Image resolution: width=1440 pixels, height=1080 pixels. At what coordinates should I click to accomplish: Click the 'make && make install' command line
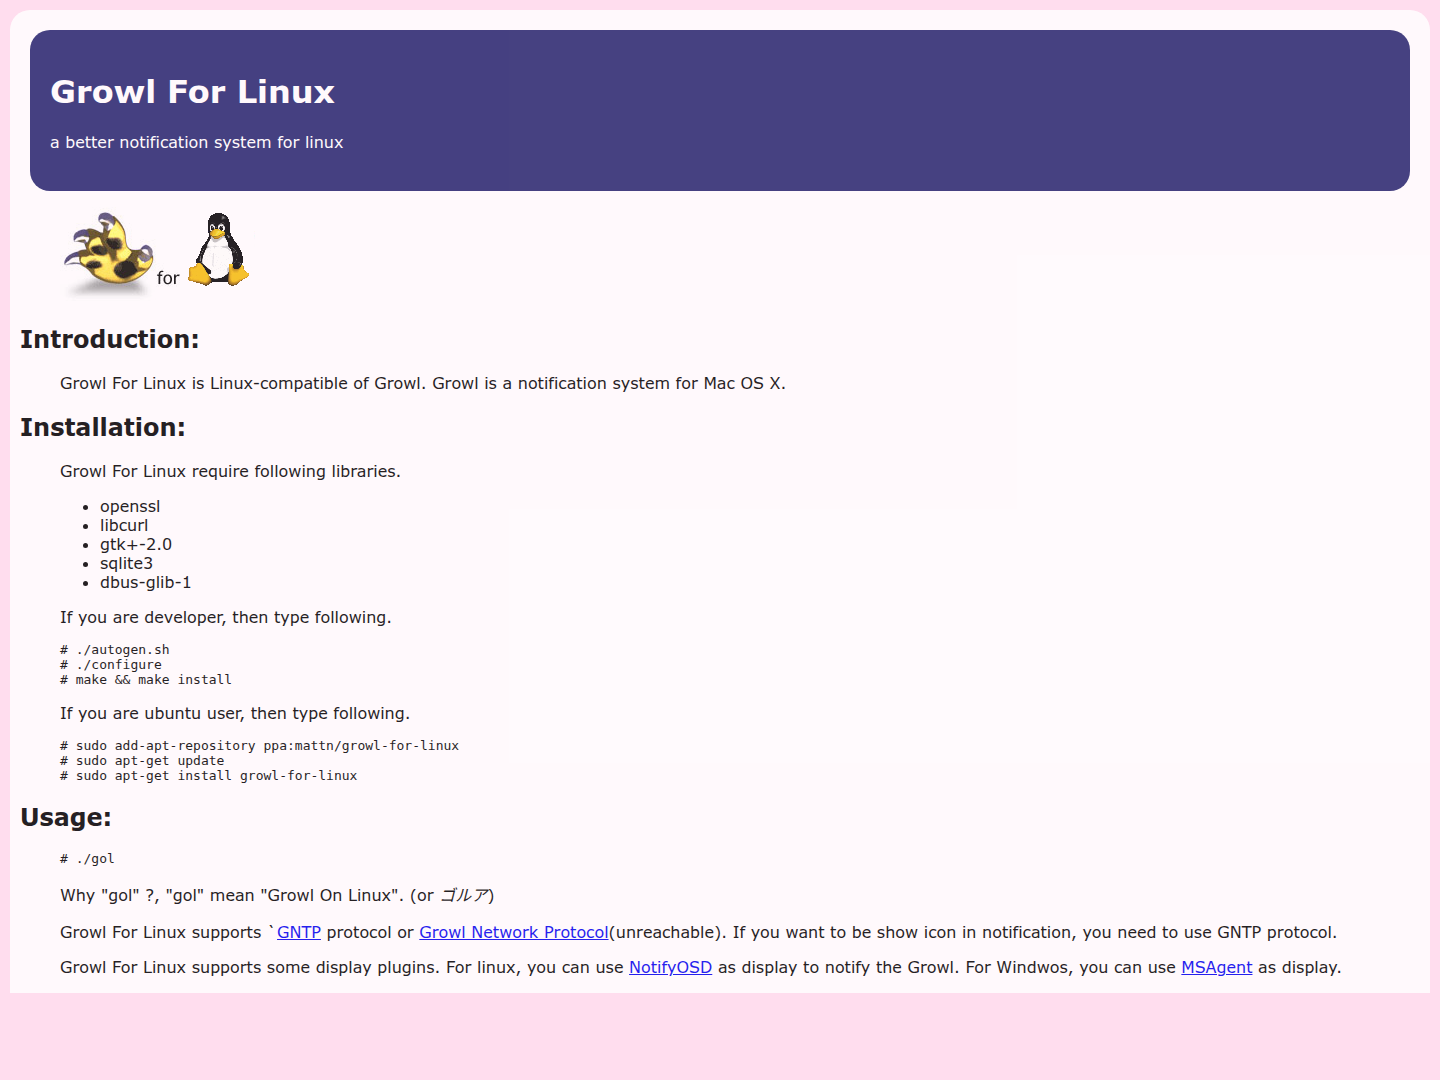click(146, 680)
